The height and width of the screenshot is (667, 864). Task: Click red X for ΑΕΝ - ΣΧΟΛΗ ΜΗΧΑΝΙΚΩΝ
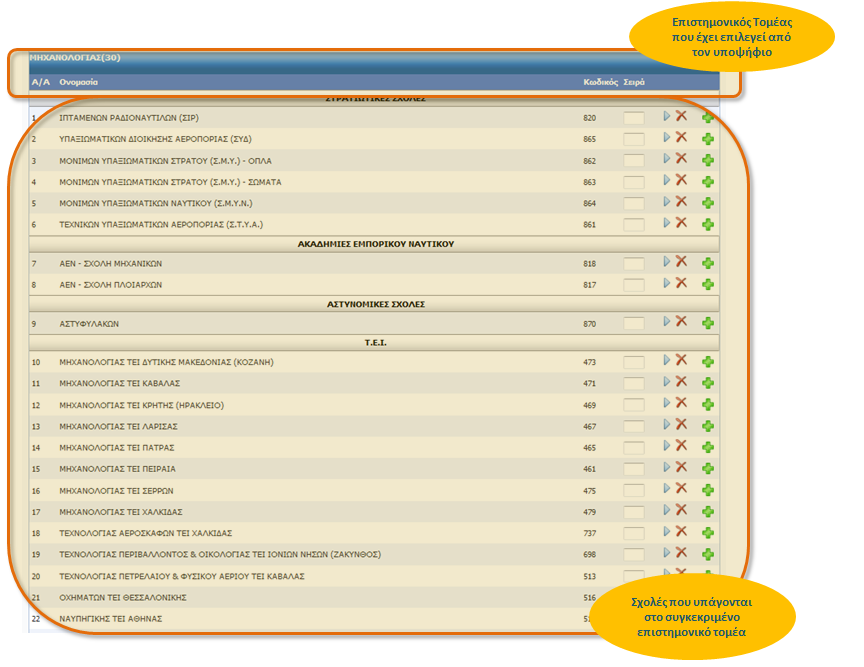pyautogui.click(x=682, y=261)
